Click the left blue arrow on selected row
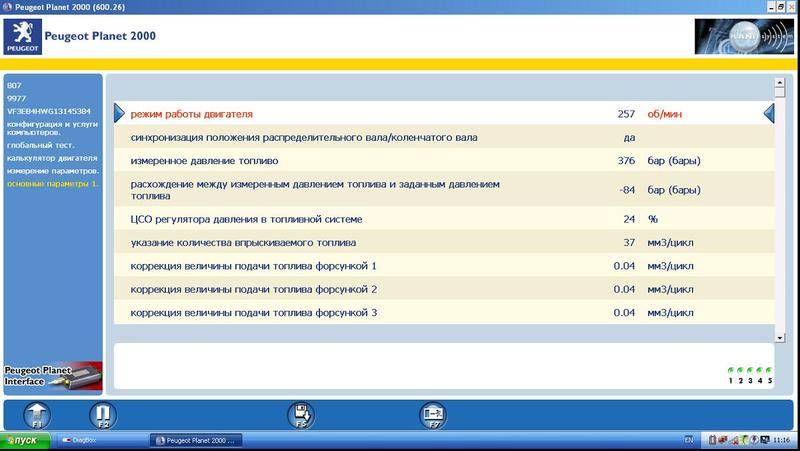This screenshot has height=451, width=800. coord(119,113)
